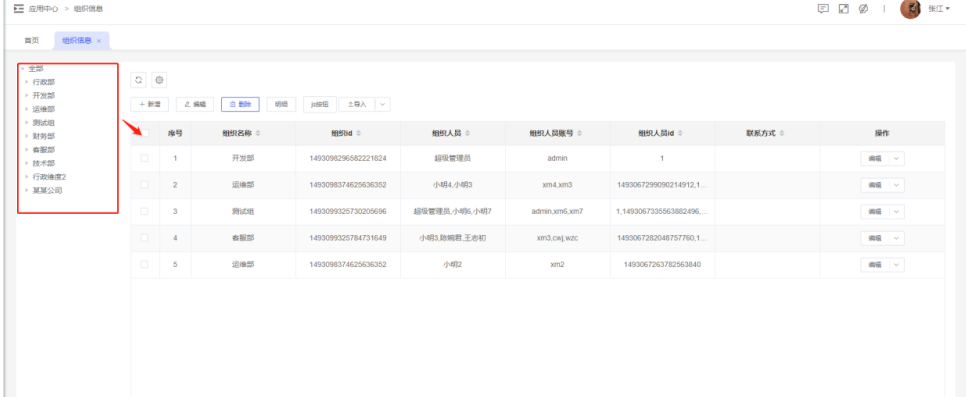
Task: Sort by the 组织id column arrows
Action: [359, 133]
